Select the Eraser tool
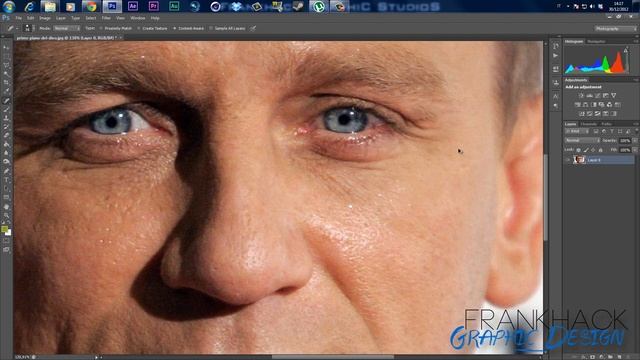 click(6, 136)
